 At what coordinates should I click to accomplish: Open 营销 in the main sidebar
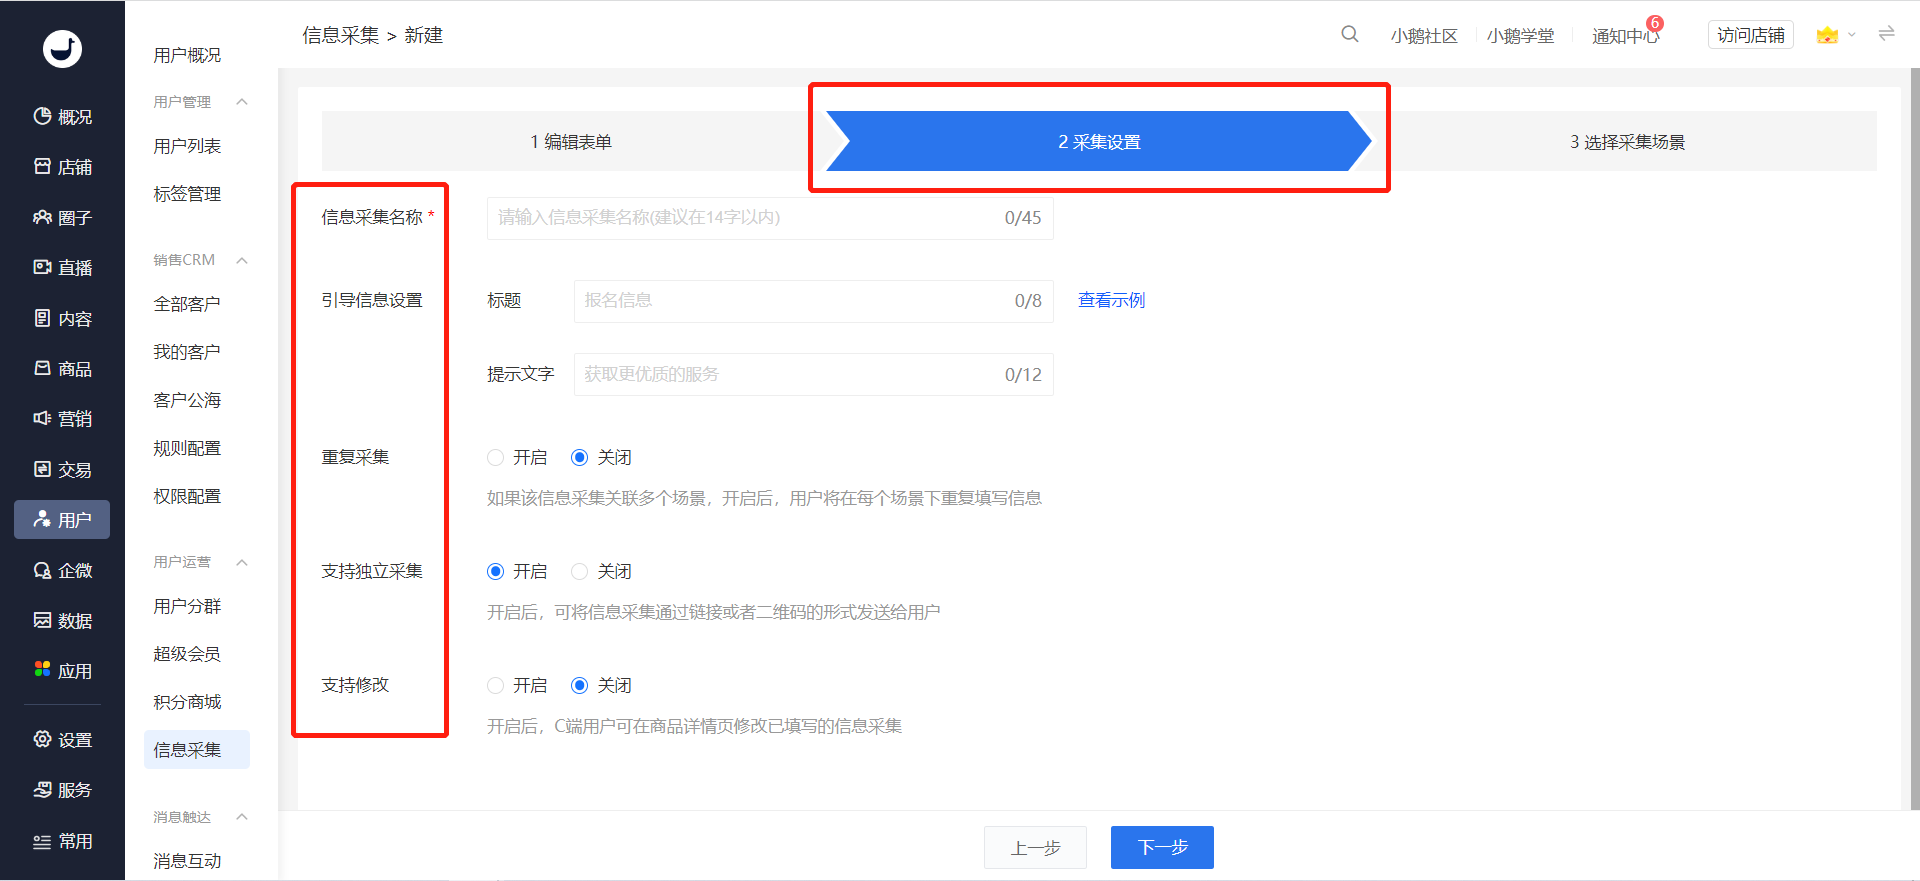(x=62, y=419)
